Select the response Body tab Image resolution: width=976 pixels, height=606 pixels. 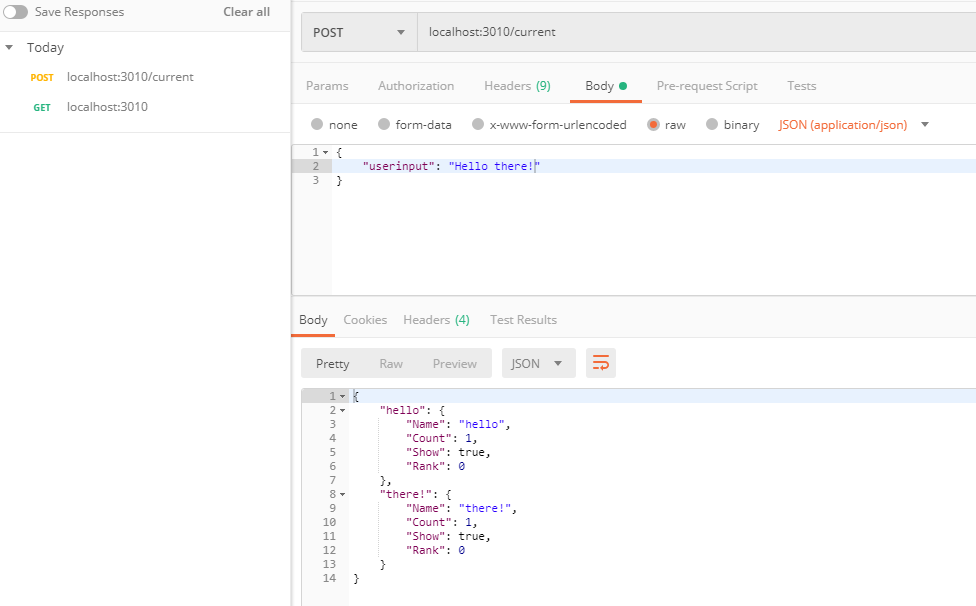pos(313,320)
